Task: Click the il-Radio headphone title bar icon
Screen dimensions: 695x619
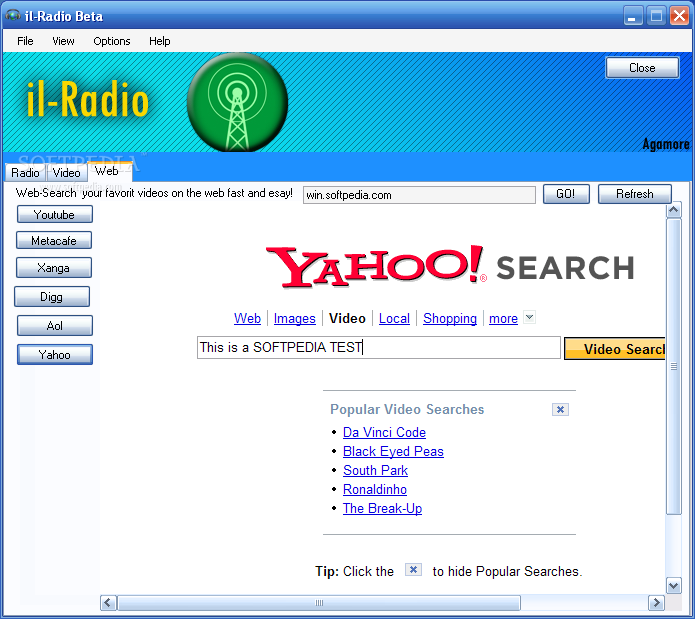Action: [13, 16]
